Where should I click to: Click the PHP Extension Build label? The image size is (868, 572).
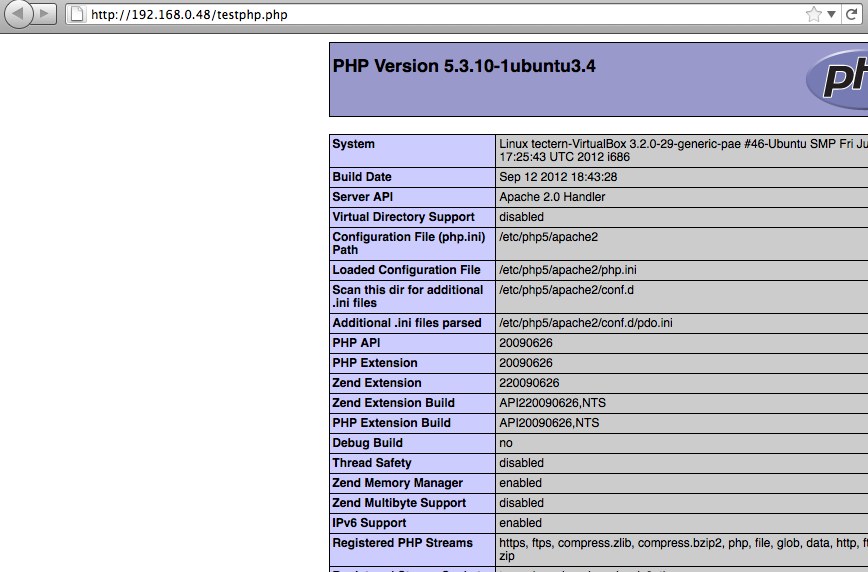[391, 423]
